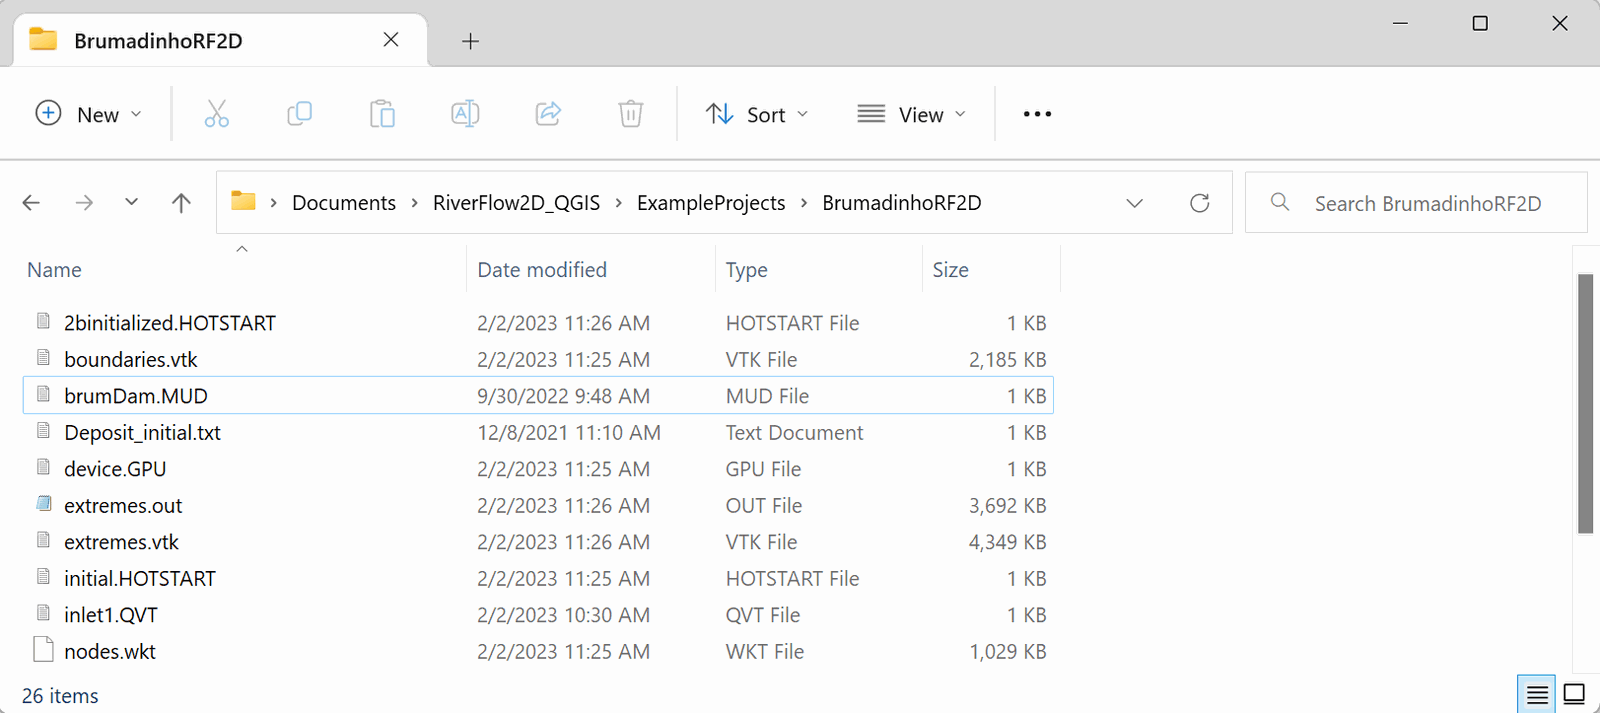Viewport: 1600px width, 713px height.
Task: Show recent locations dropdown
Action: click(x=131, y=202)
